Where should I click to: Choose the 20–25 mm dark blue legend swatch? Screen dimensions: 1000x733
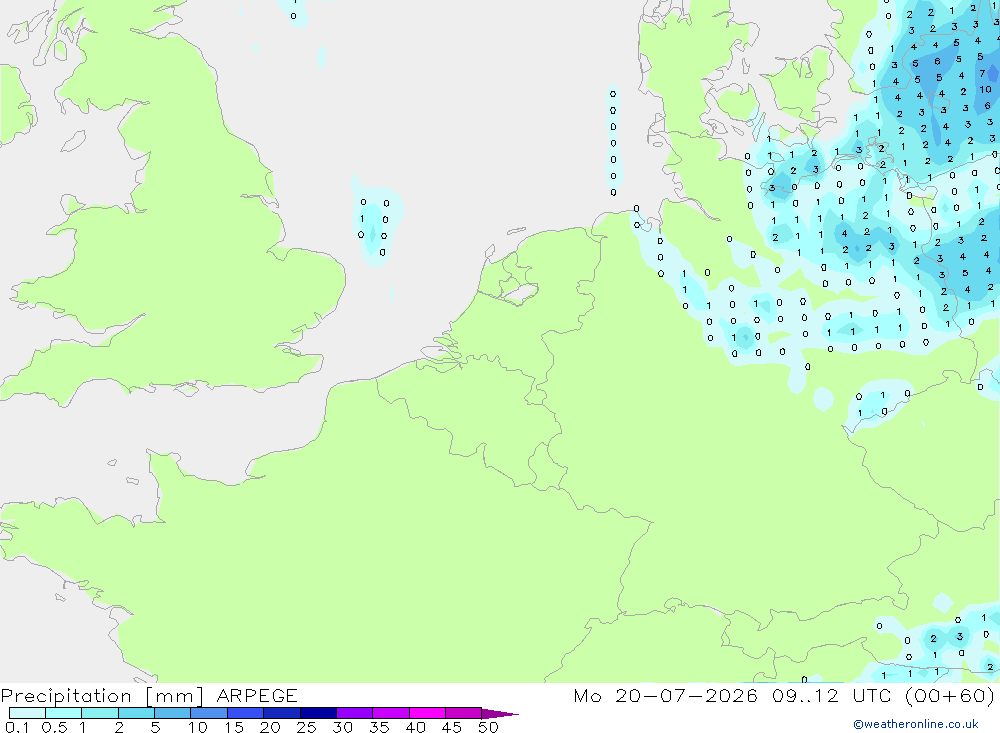[282, 713]
